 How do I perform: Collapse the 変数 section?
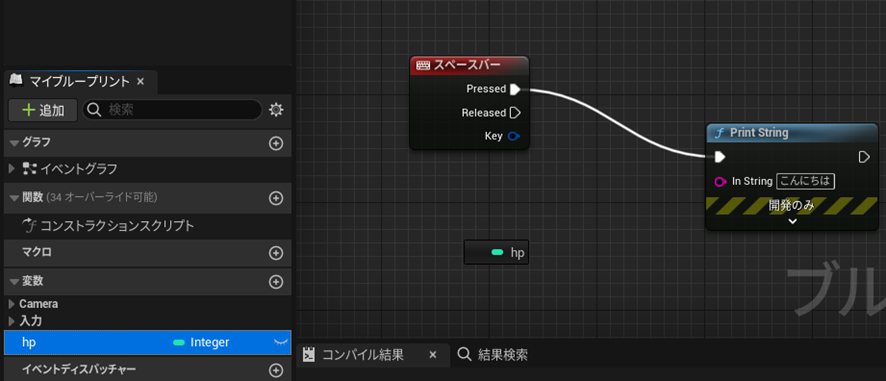pyautogui.click(x=15, y=282)
